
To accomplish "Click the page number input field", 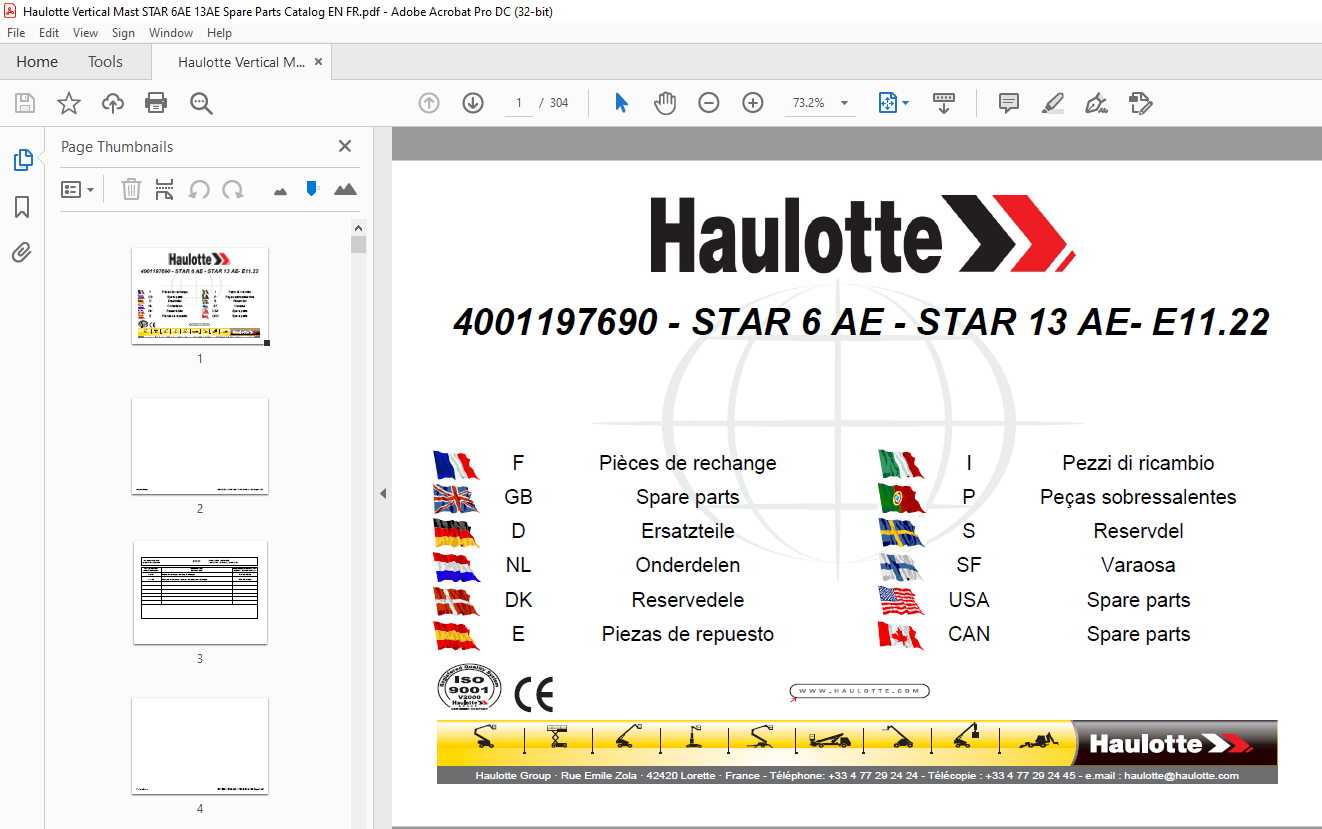I will click(518, 103).
